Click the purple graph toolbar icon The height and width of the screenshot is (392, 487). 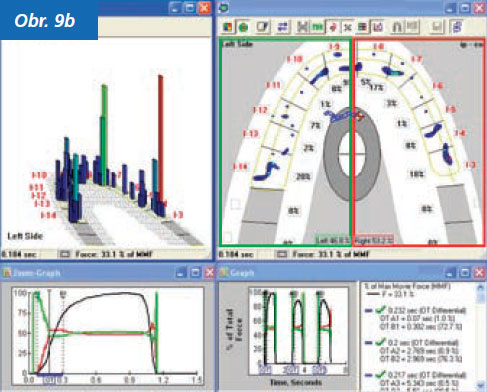[x=378, y=27]
